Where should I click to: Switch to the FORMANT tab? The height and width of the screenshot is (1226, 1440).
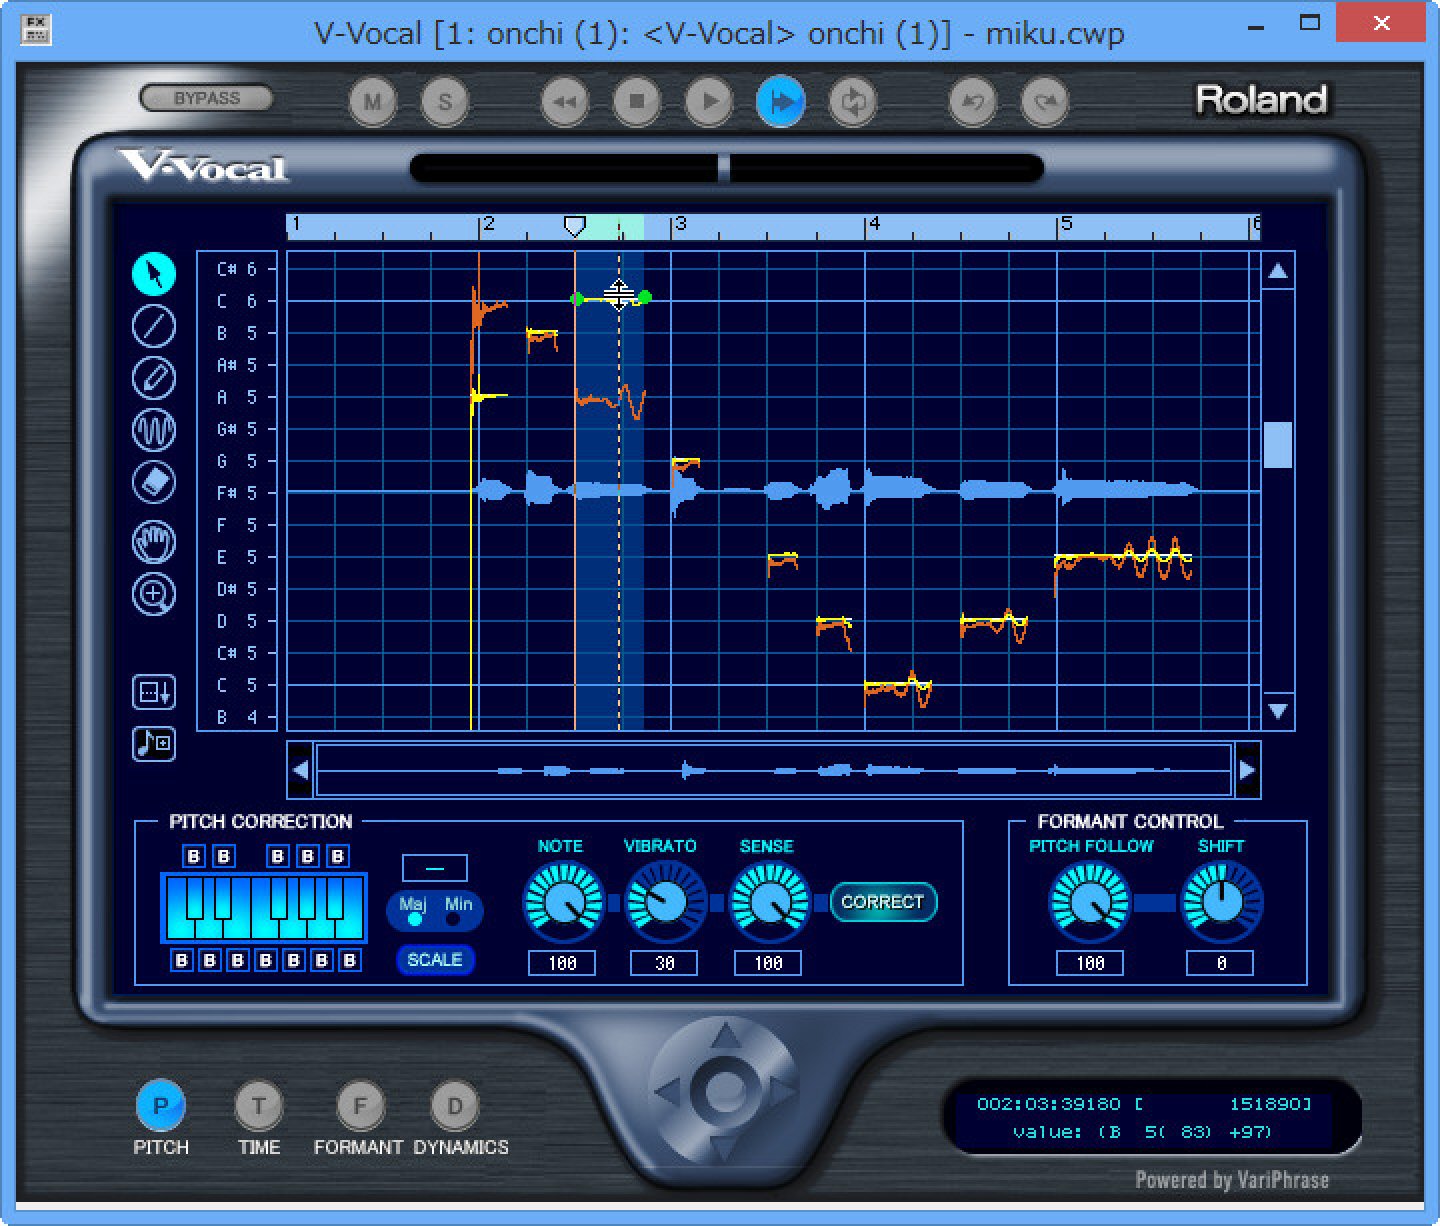(x=359, y=1106)
